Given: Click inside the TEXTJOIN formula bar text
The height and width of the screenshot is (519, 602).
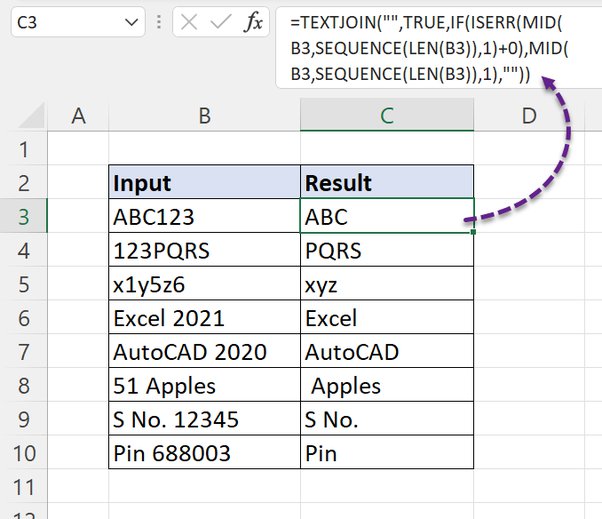Looking at the screenshot, I should click(x=429, y=48).
